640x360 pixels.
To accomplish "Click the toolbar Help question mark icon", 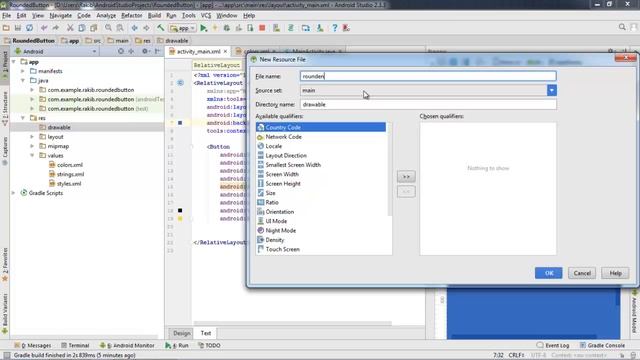I will pos(334,28).
